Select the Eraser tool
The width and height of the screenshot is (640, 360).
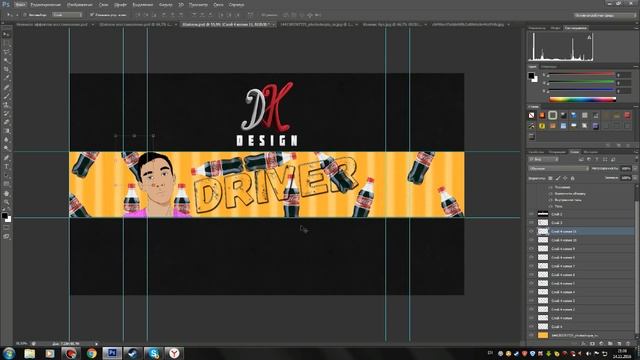pos(7,122)
